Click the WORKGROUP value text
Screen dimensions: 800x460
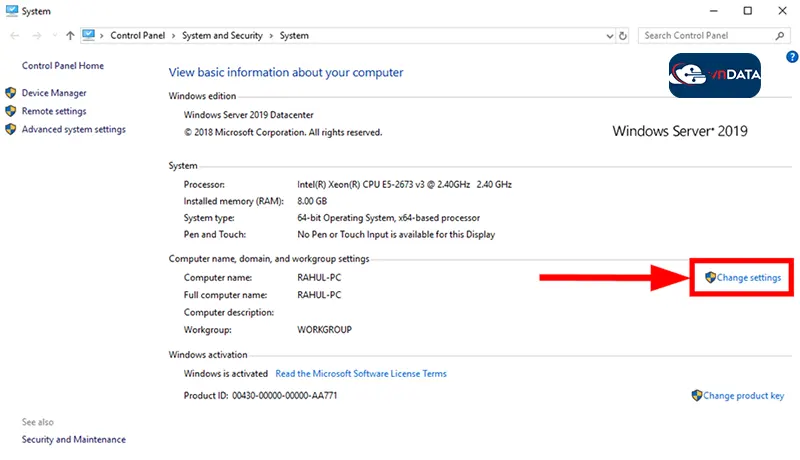point(324,329)
